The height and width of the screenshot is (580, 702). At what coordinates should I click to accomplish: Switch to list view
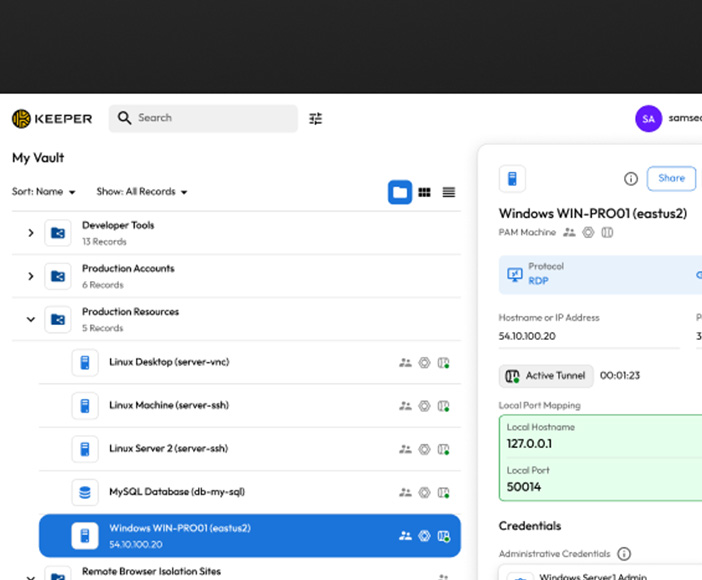tap(449, 192)
